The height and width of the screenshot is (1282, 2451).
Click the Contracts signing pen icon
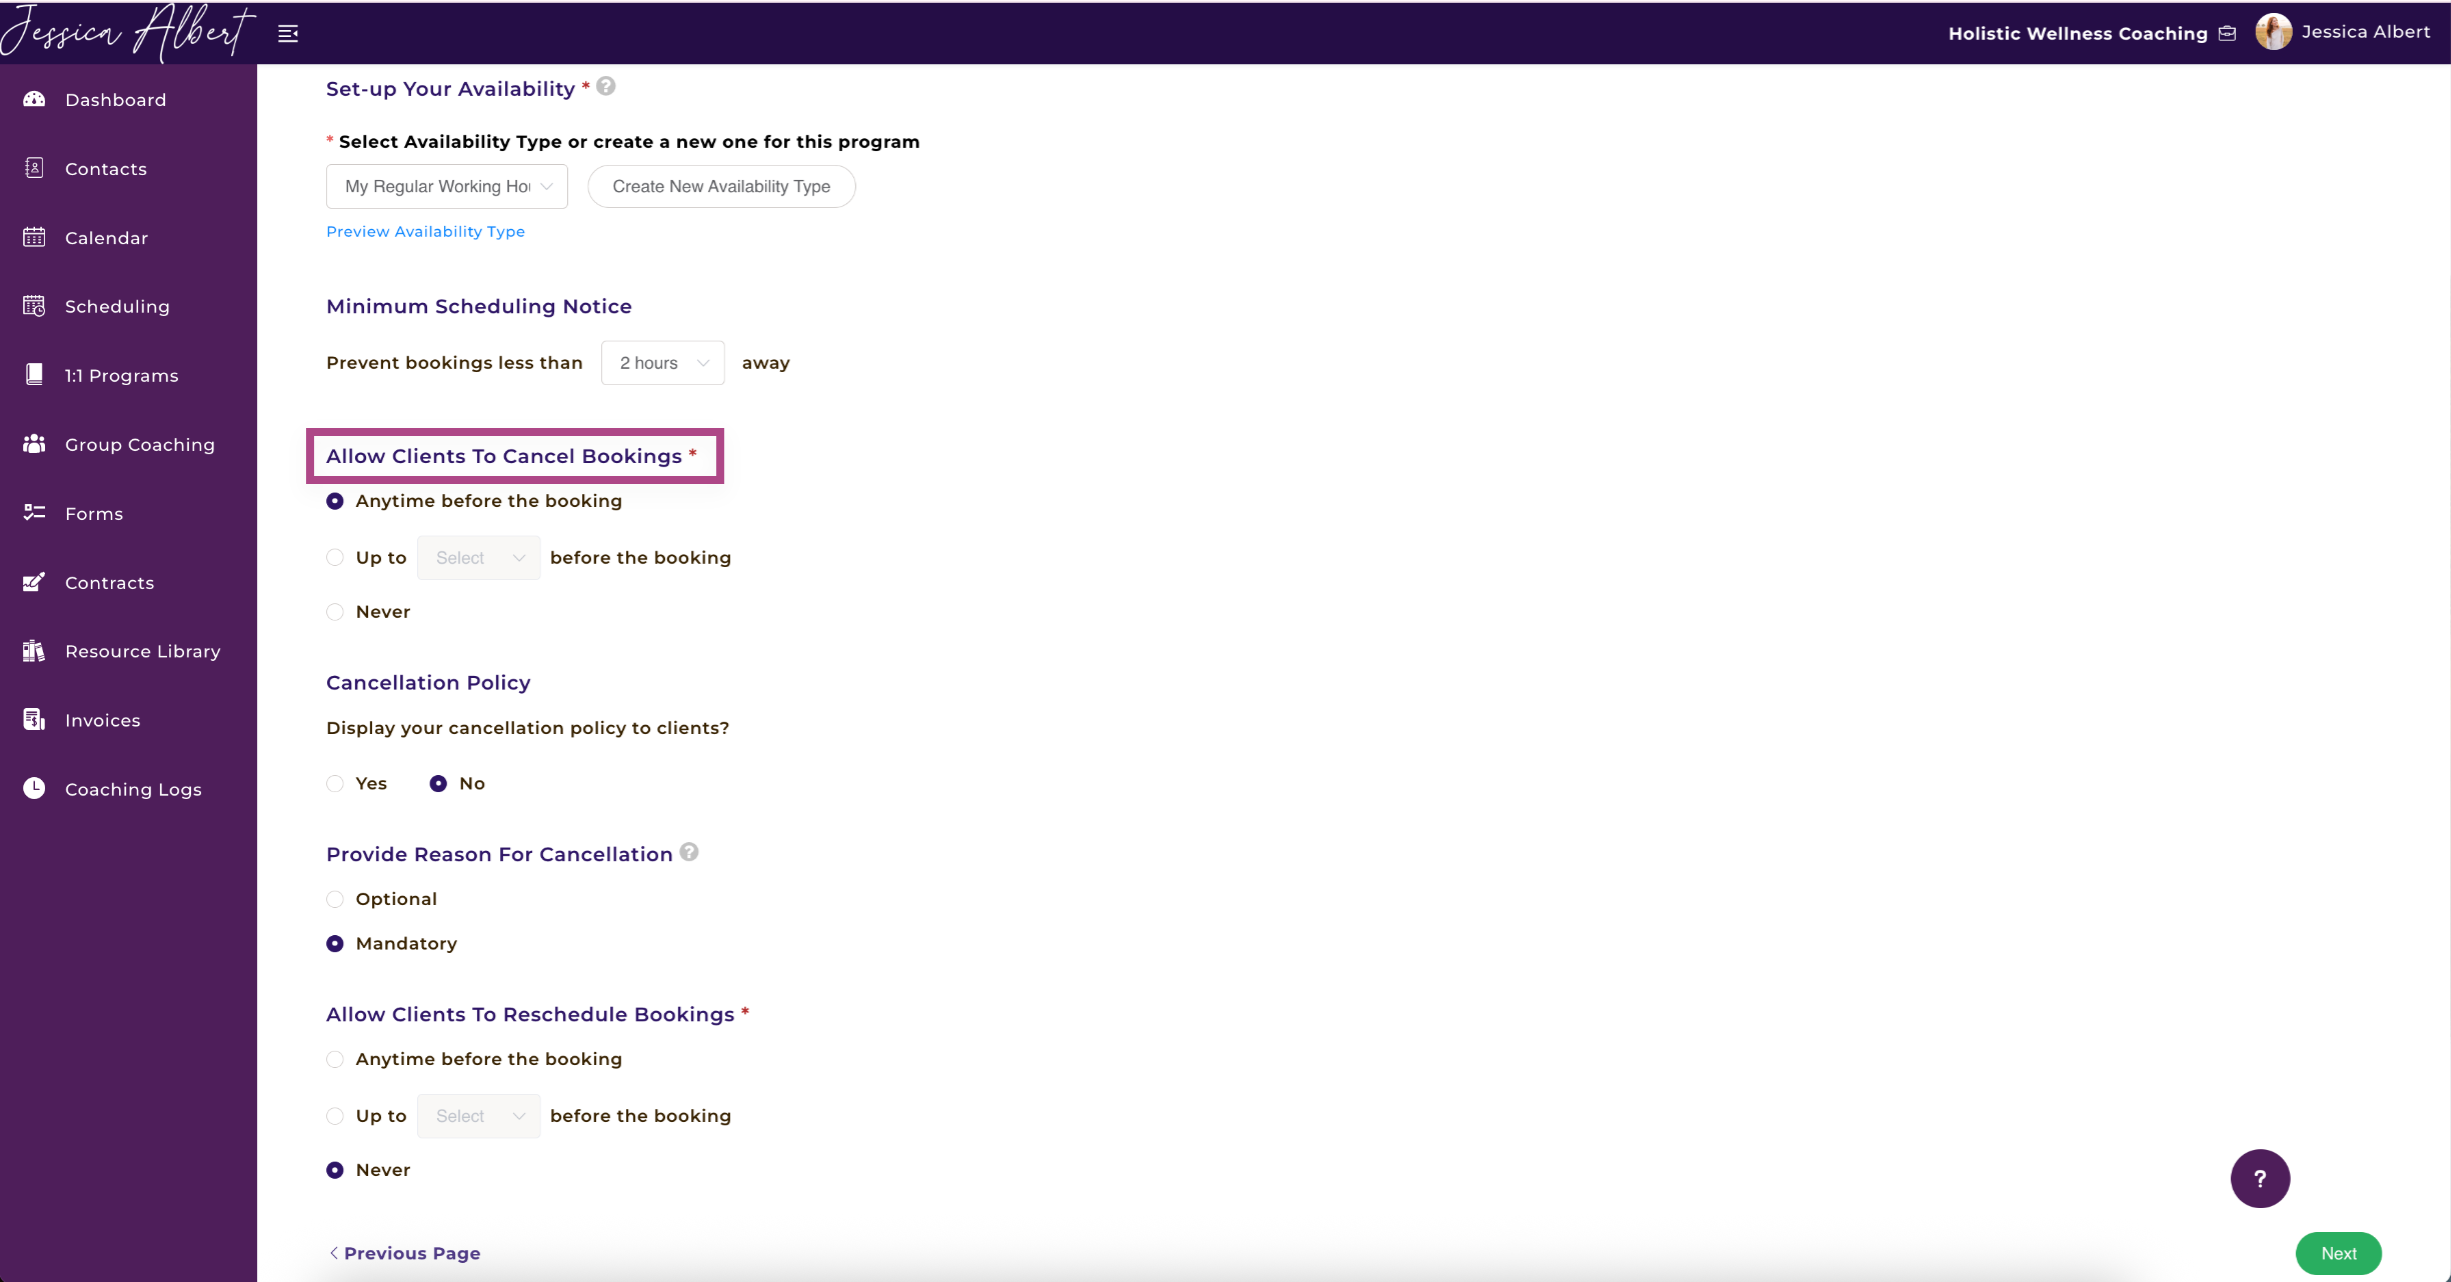click(x=34, y=582)
